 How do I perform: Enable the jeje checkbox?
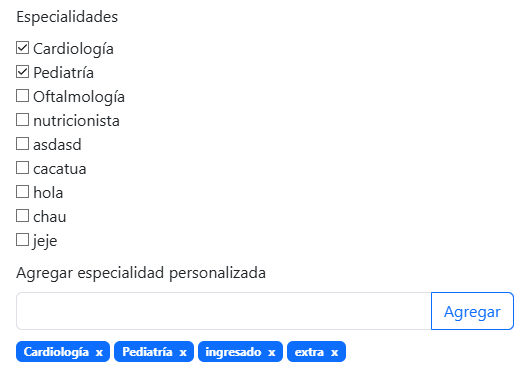[22, 240]
